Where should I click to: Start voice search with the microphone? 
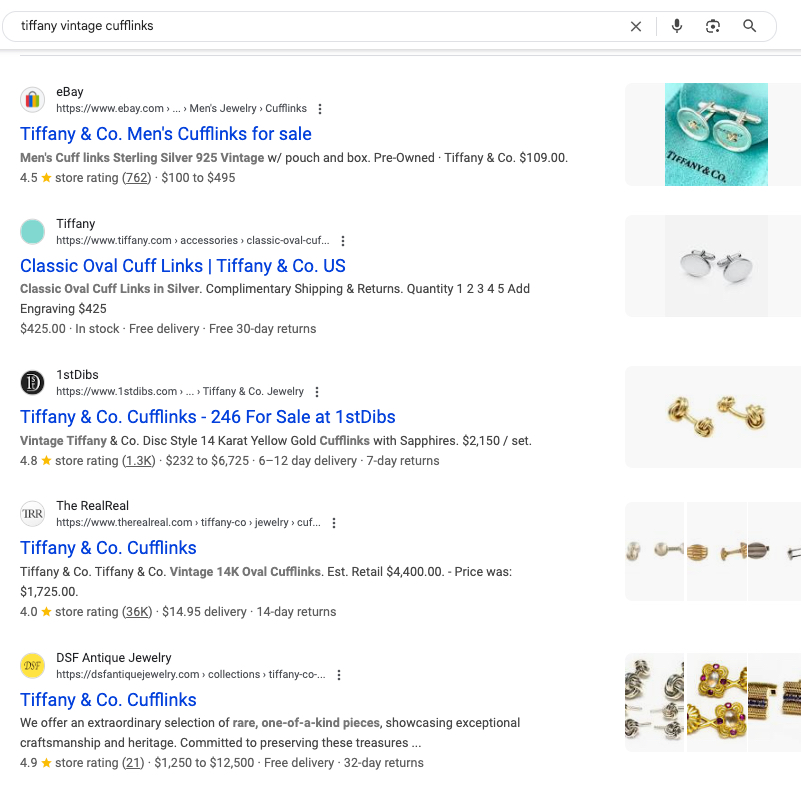677,26
